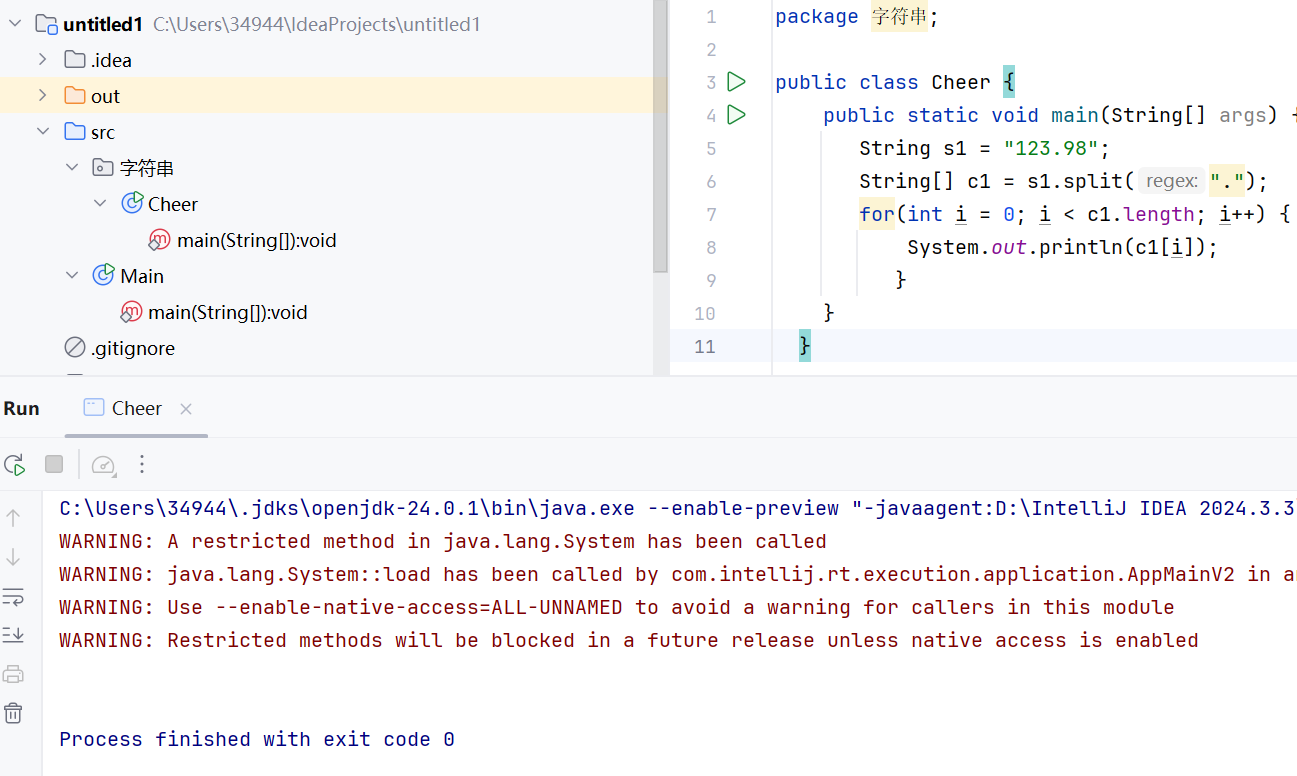Click the Stop process button
Viewport: 1297px width, 776px height.
click(54, 464)
